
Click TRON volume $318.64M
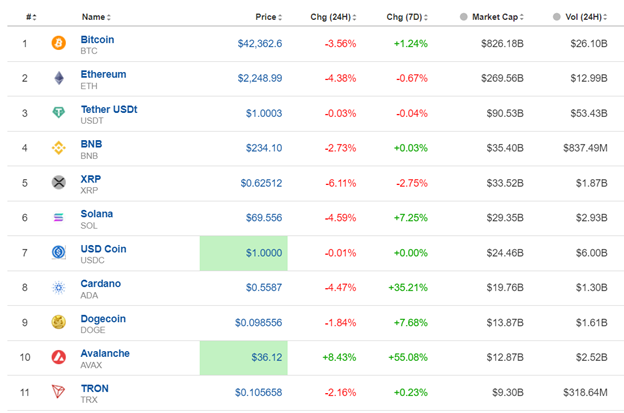pyautogui.click(x=585, y=392)
